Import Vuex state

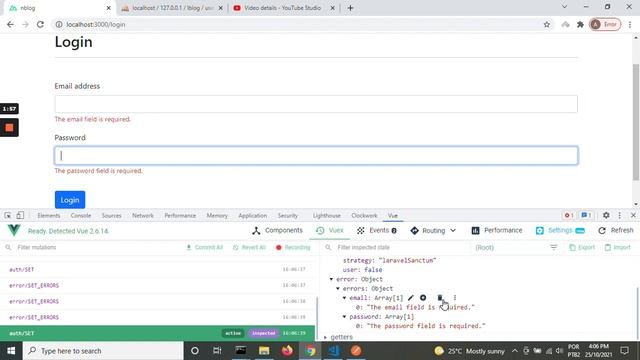click(x=618, y=247)
